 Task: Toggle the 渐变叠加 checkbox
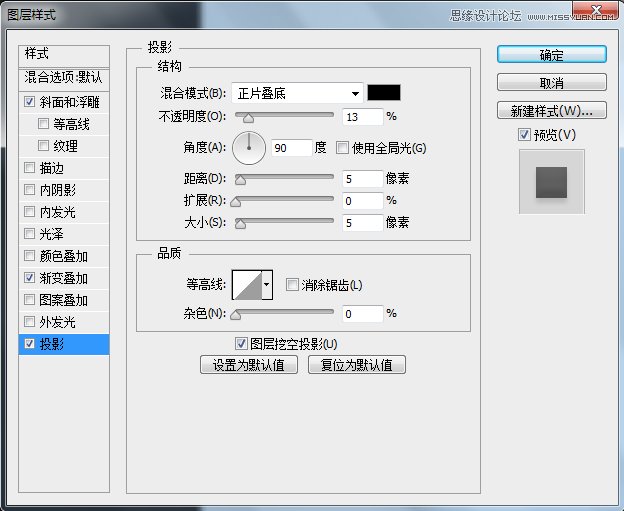tap(29, 277)
